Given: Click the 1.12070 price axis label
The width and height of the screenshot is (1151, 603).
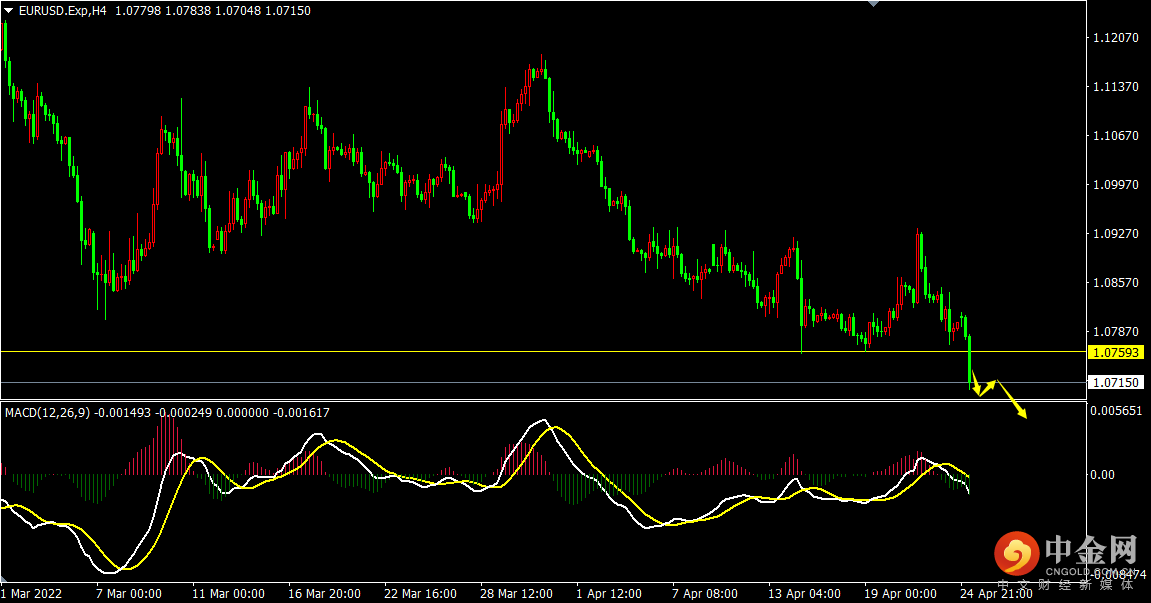Looking at the screenshot, I should pos(1116,38).
